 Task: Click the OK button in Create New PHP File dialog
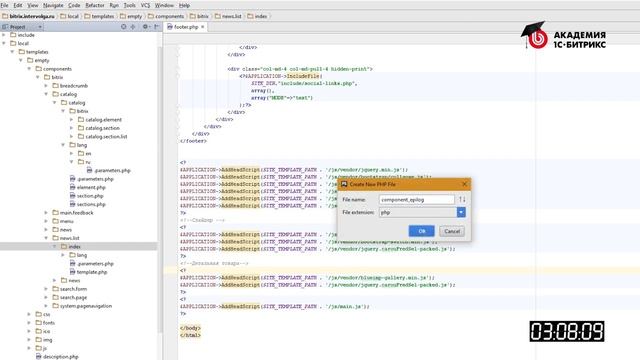click(x=422, y=231)
